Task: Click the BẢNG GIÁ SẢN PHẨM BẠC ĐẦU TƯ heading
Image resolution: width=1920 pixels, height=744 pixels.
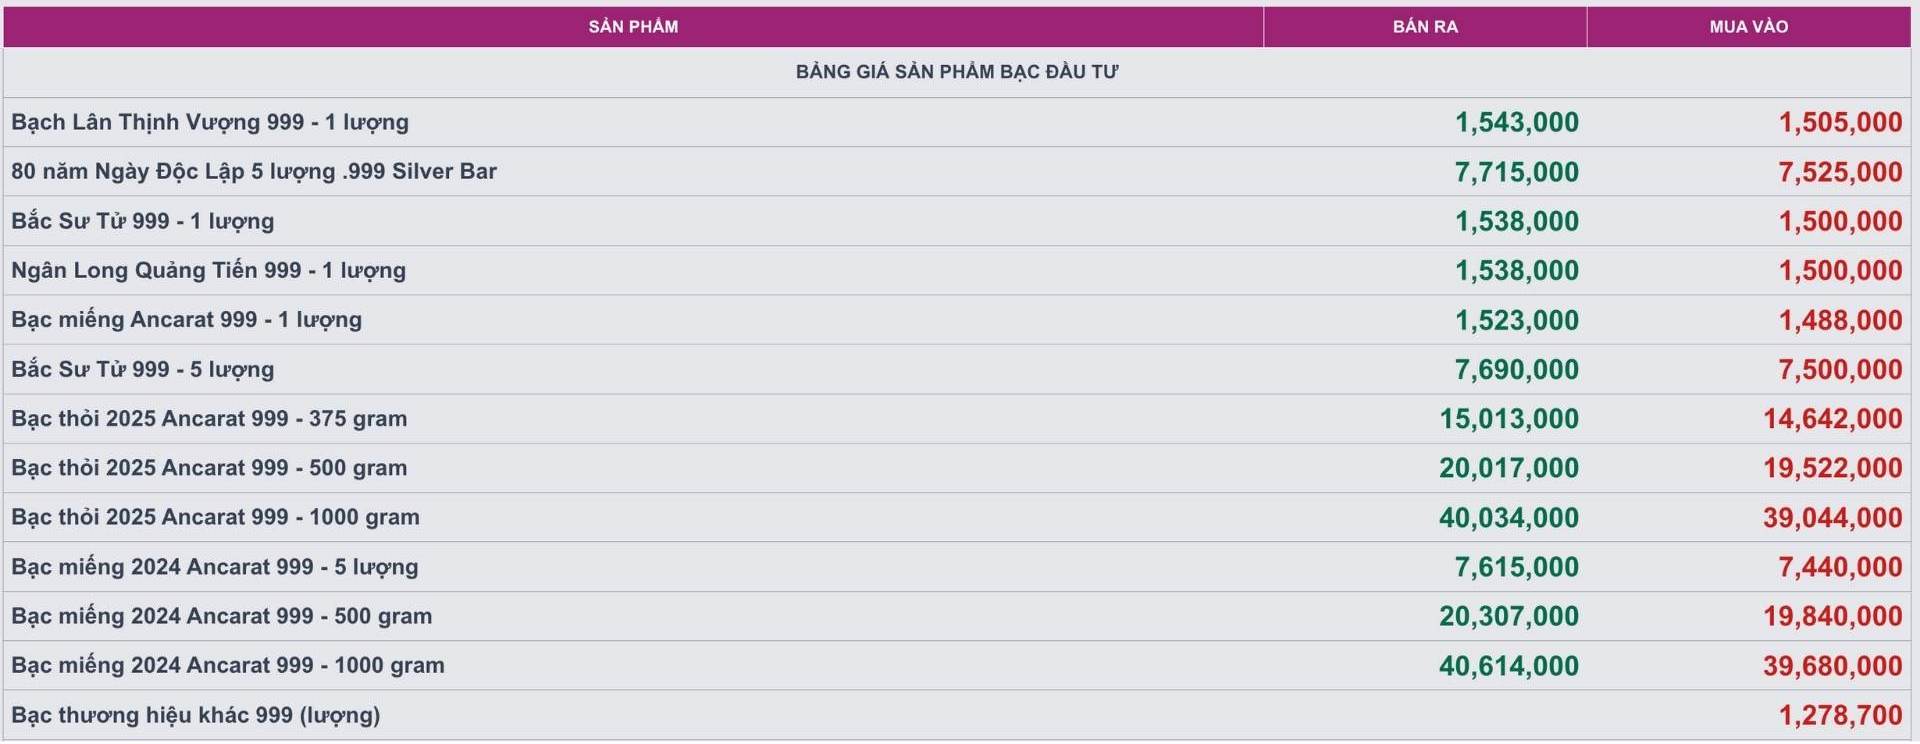Action: click(x=957, y=72)
